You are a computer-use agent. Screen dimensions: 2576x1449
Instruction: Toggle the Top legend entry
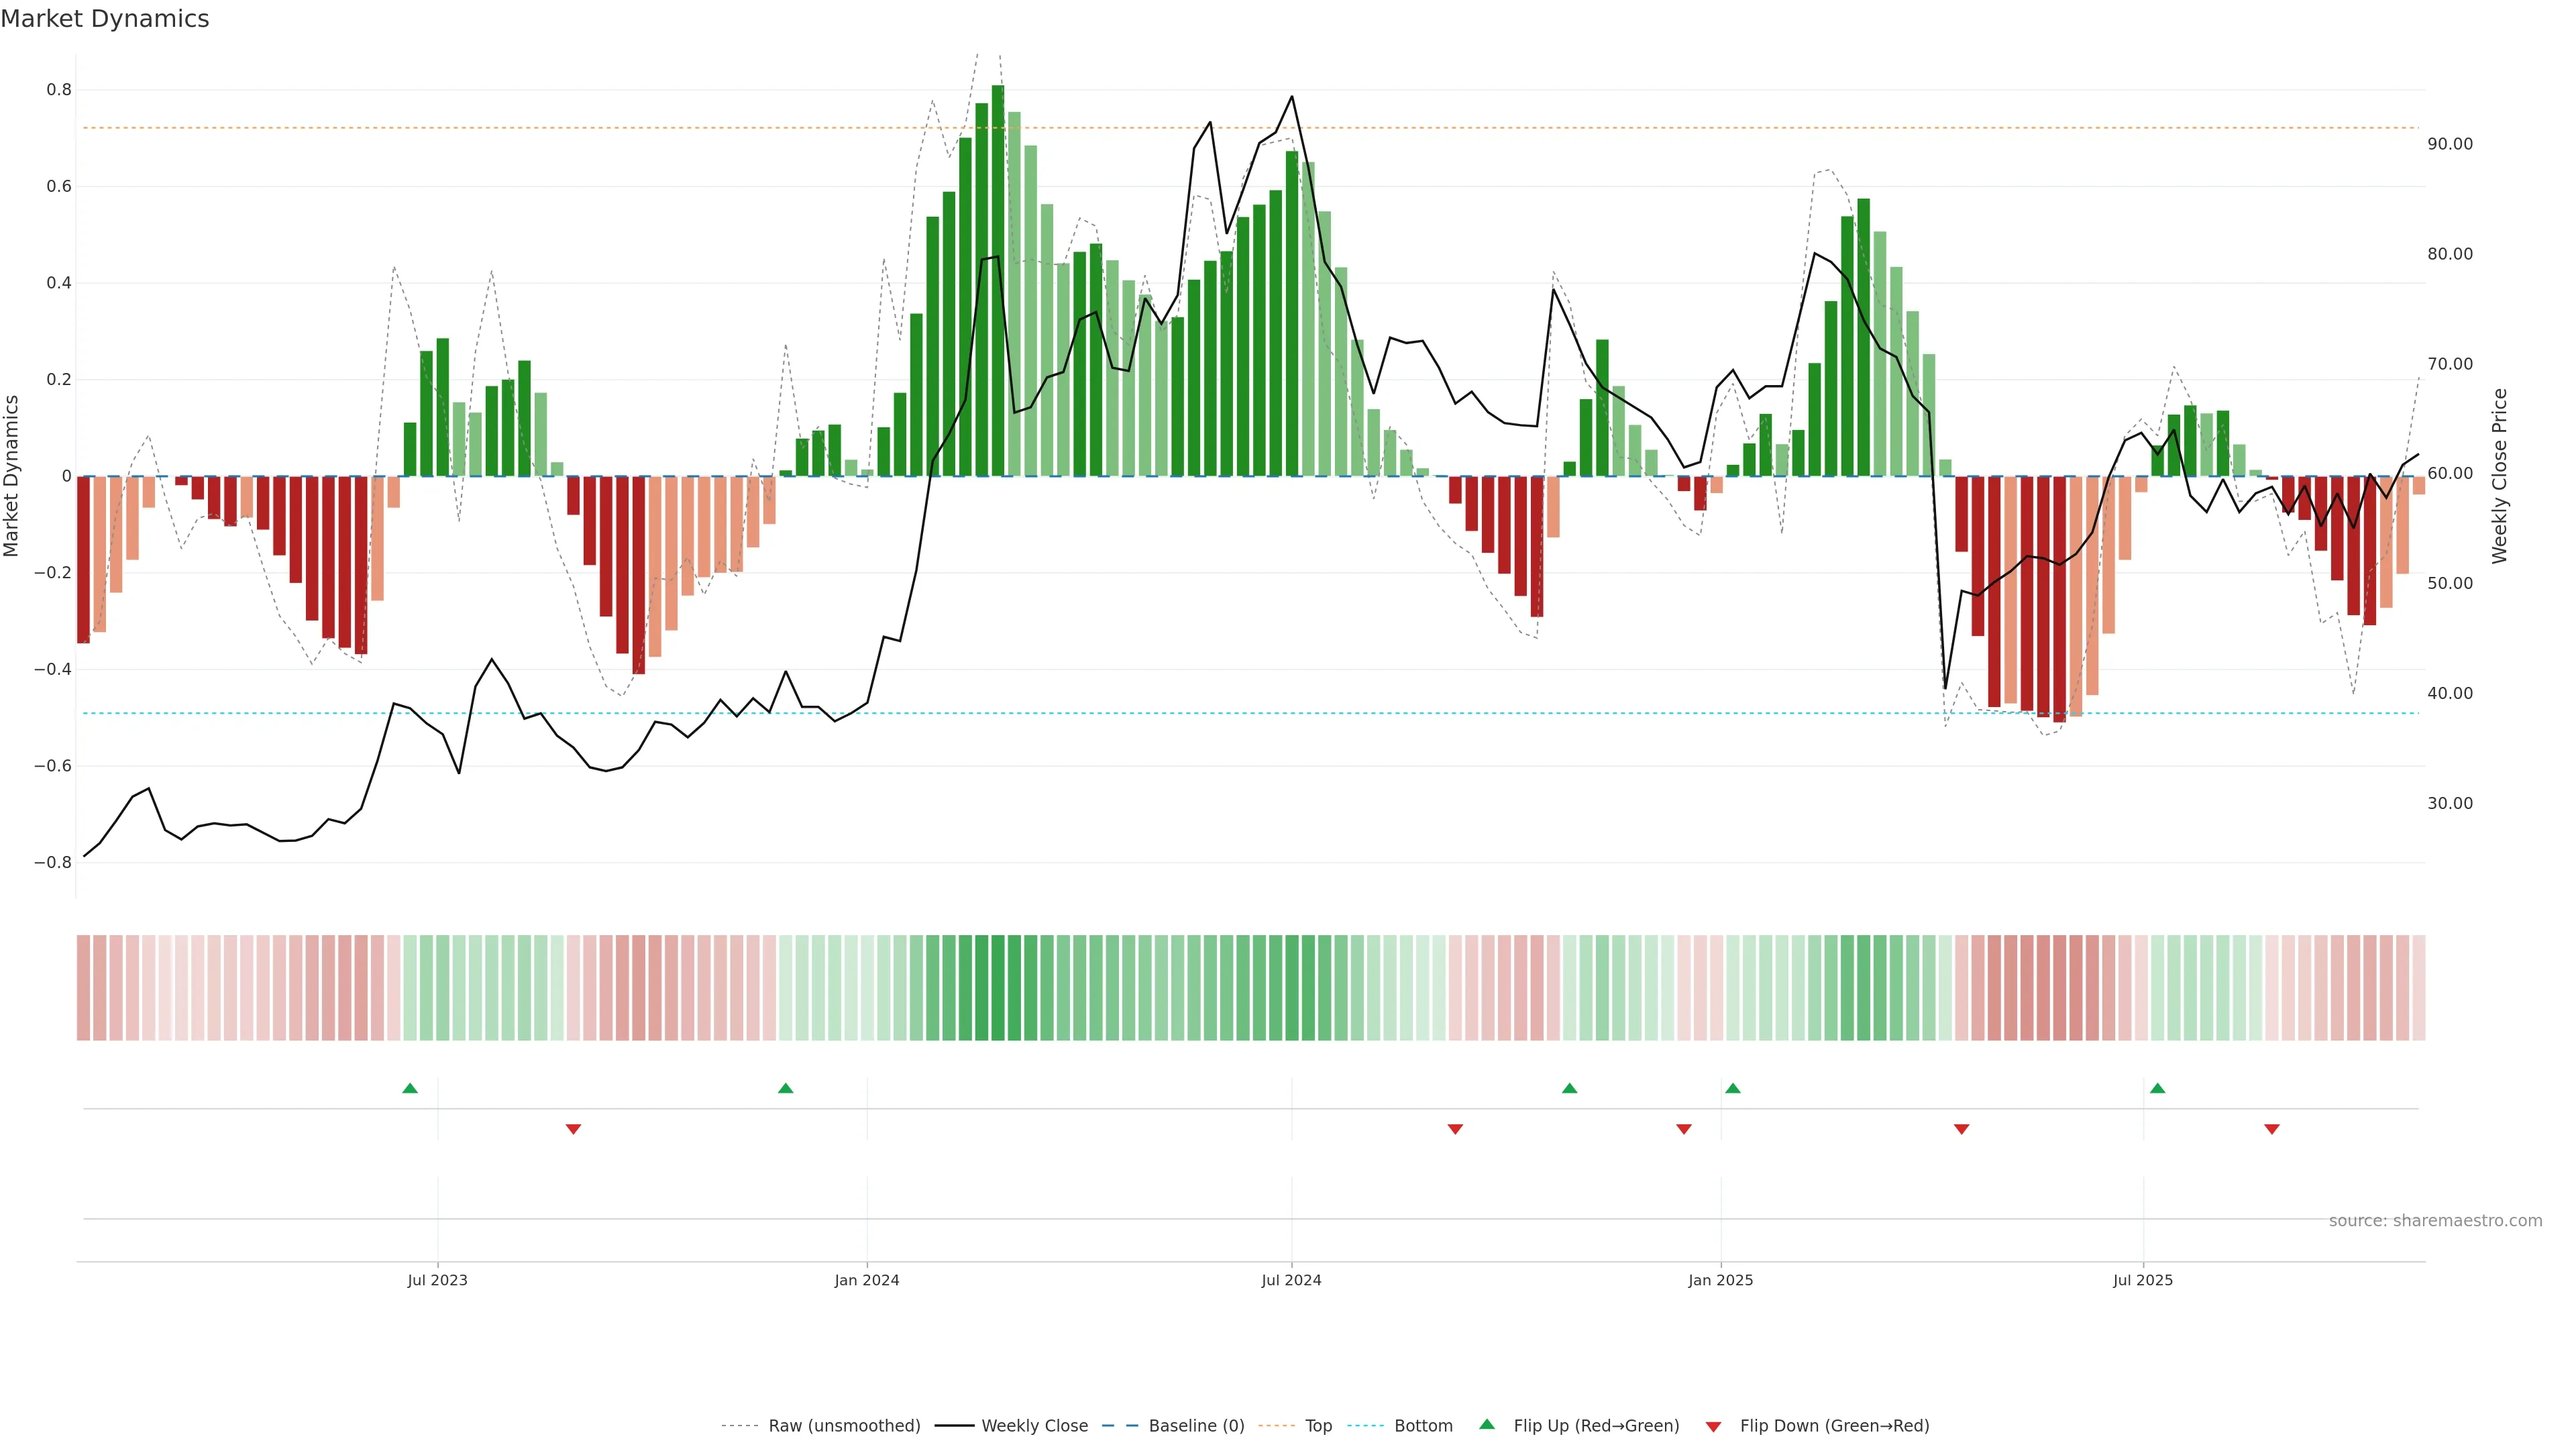click(1318, 1426)
